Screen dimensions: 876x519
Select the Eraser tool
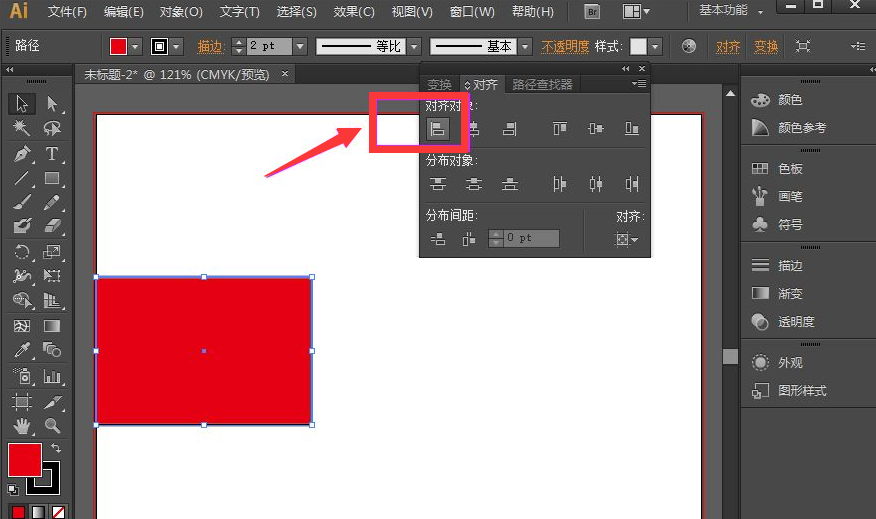52,226
